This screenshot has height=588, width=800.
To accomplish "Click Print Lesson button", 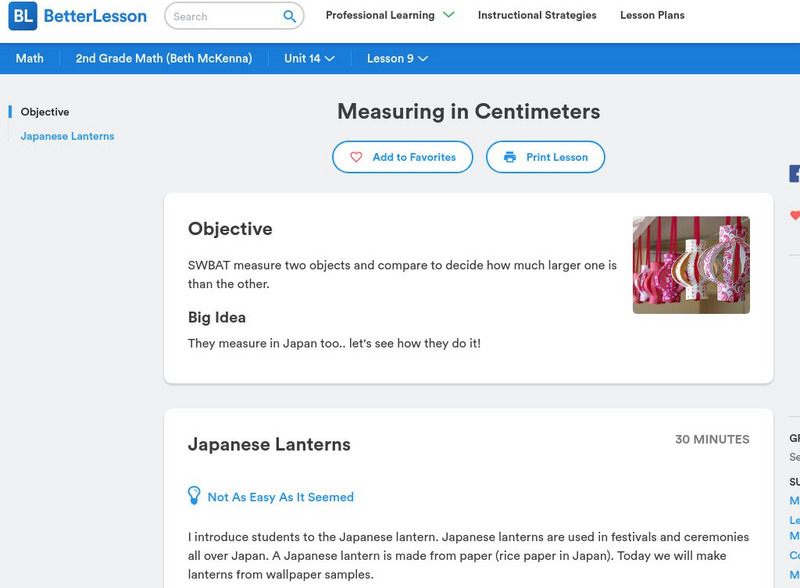I will 543,157.
